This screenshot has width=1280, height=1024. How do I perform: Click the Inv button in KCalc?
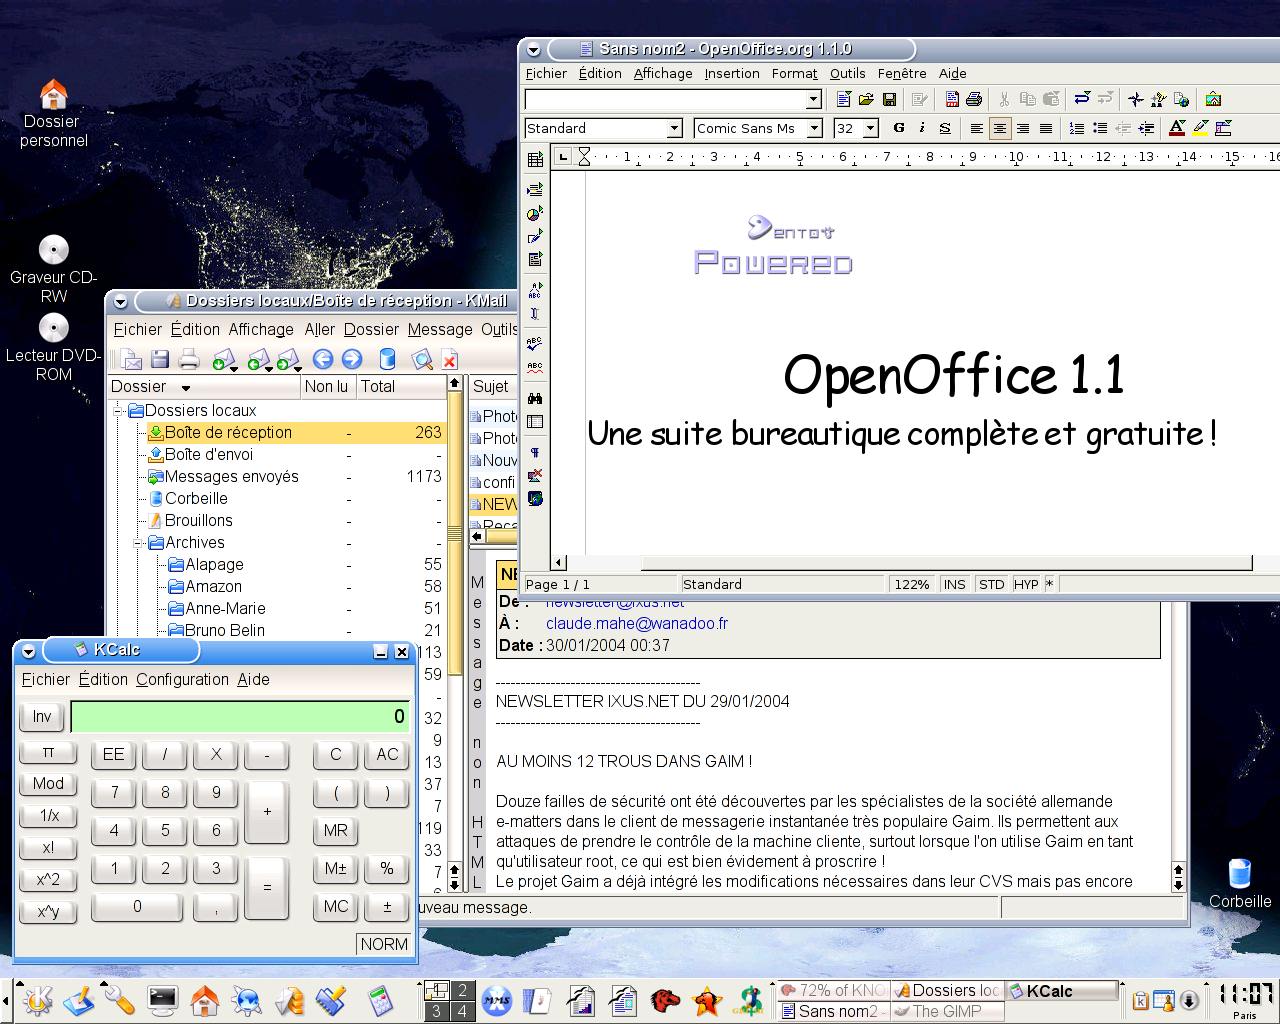pyautogui.click(x=42, y=716)
